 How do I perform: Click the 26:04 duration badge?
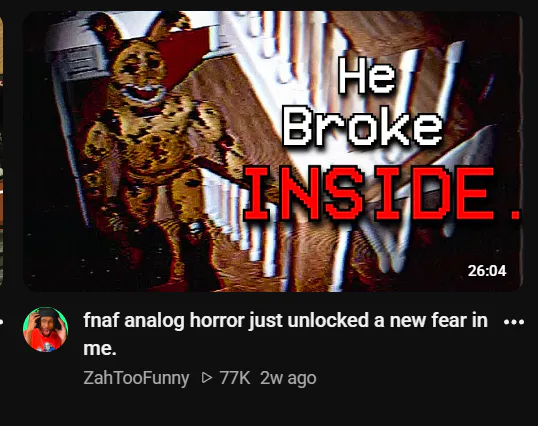coord(487,271)
